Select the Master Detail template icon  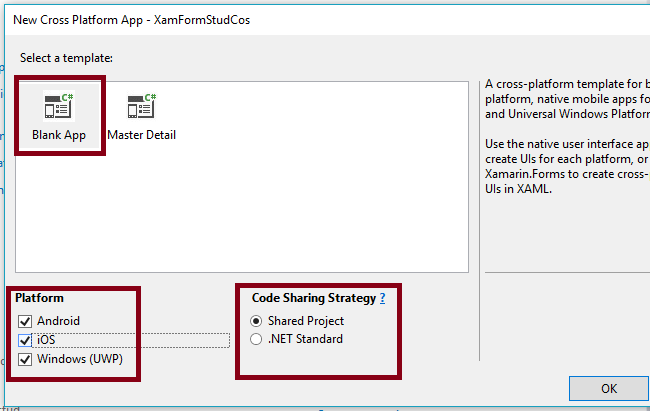pos(141,106)
